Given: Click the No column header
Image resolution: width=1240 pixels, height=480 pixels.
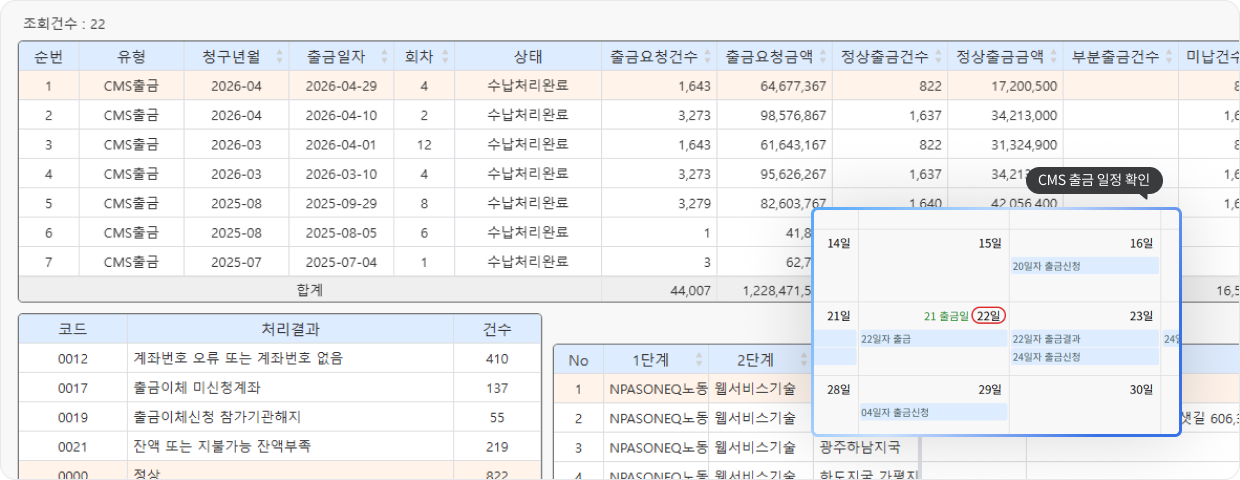Looking at the screenshot, I should click(579, 360).
